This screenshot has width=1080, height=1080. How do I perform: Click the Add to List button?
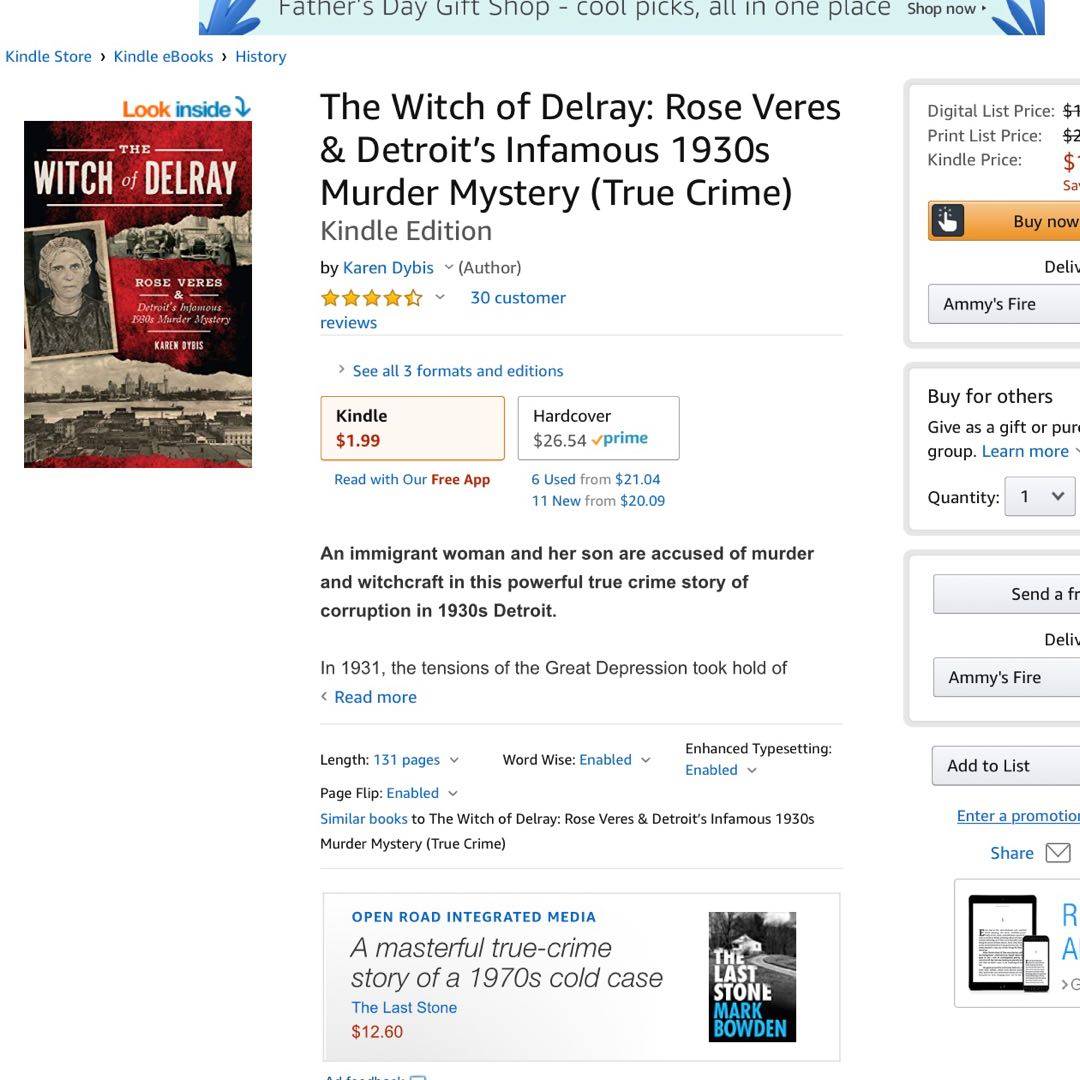[1006, 766]
